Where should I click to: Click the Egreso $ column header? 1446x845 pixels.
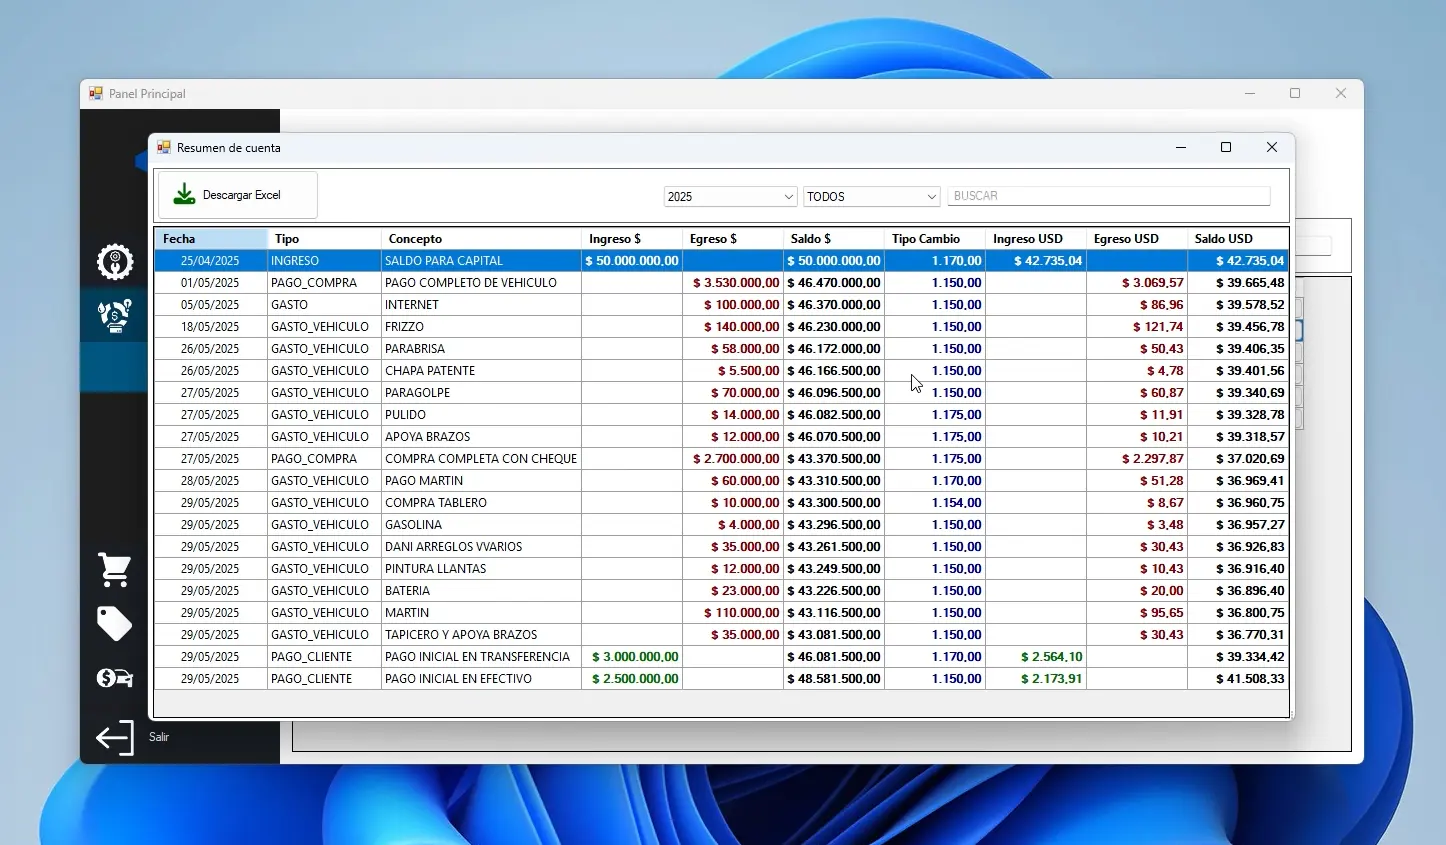733,239
